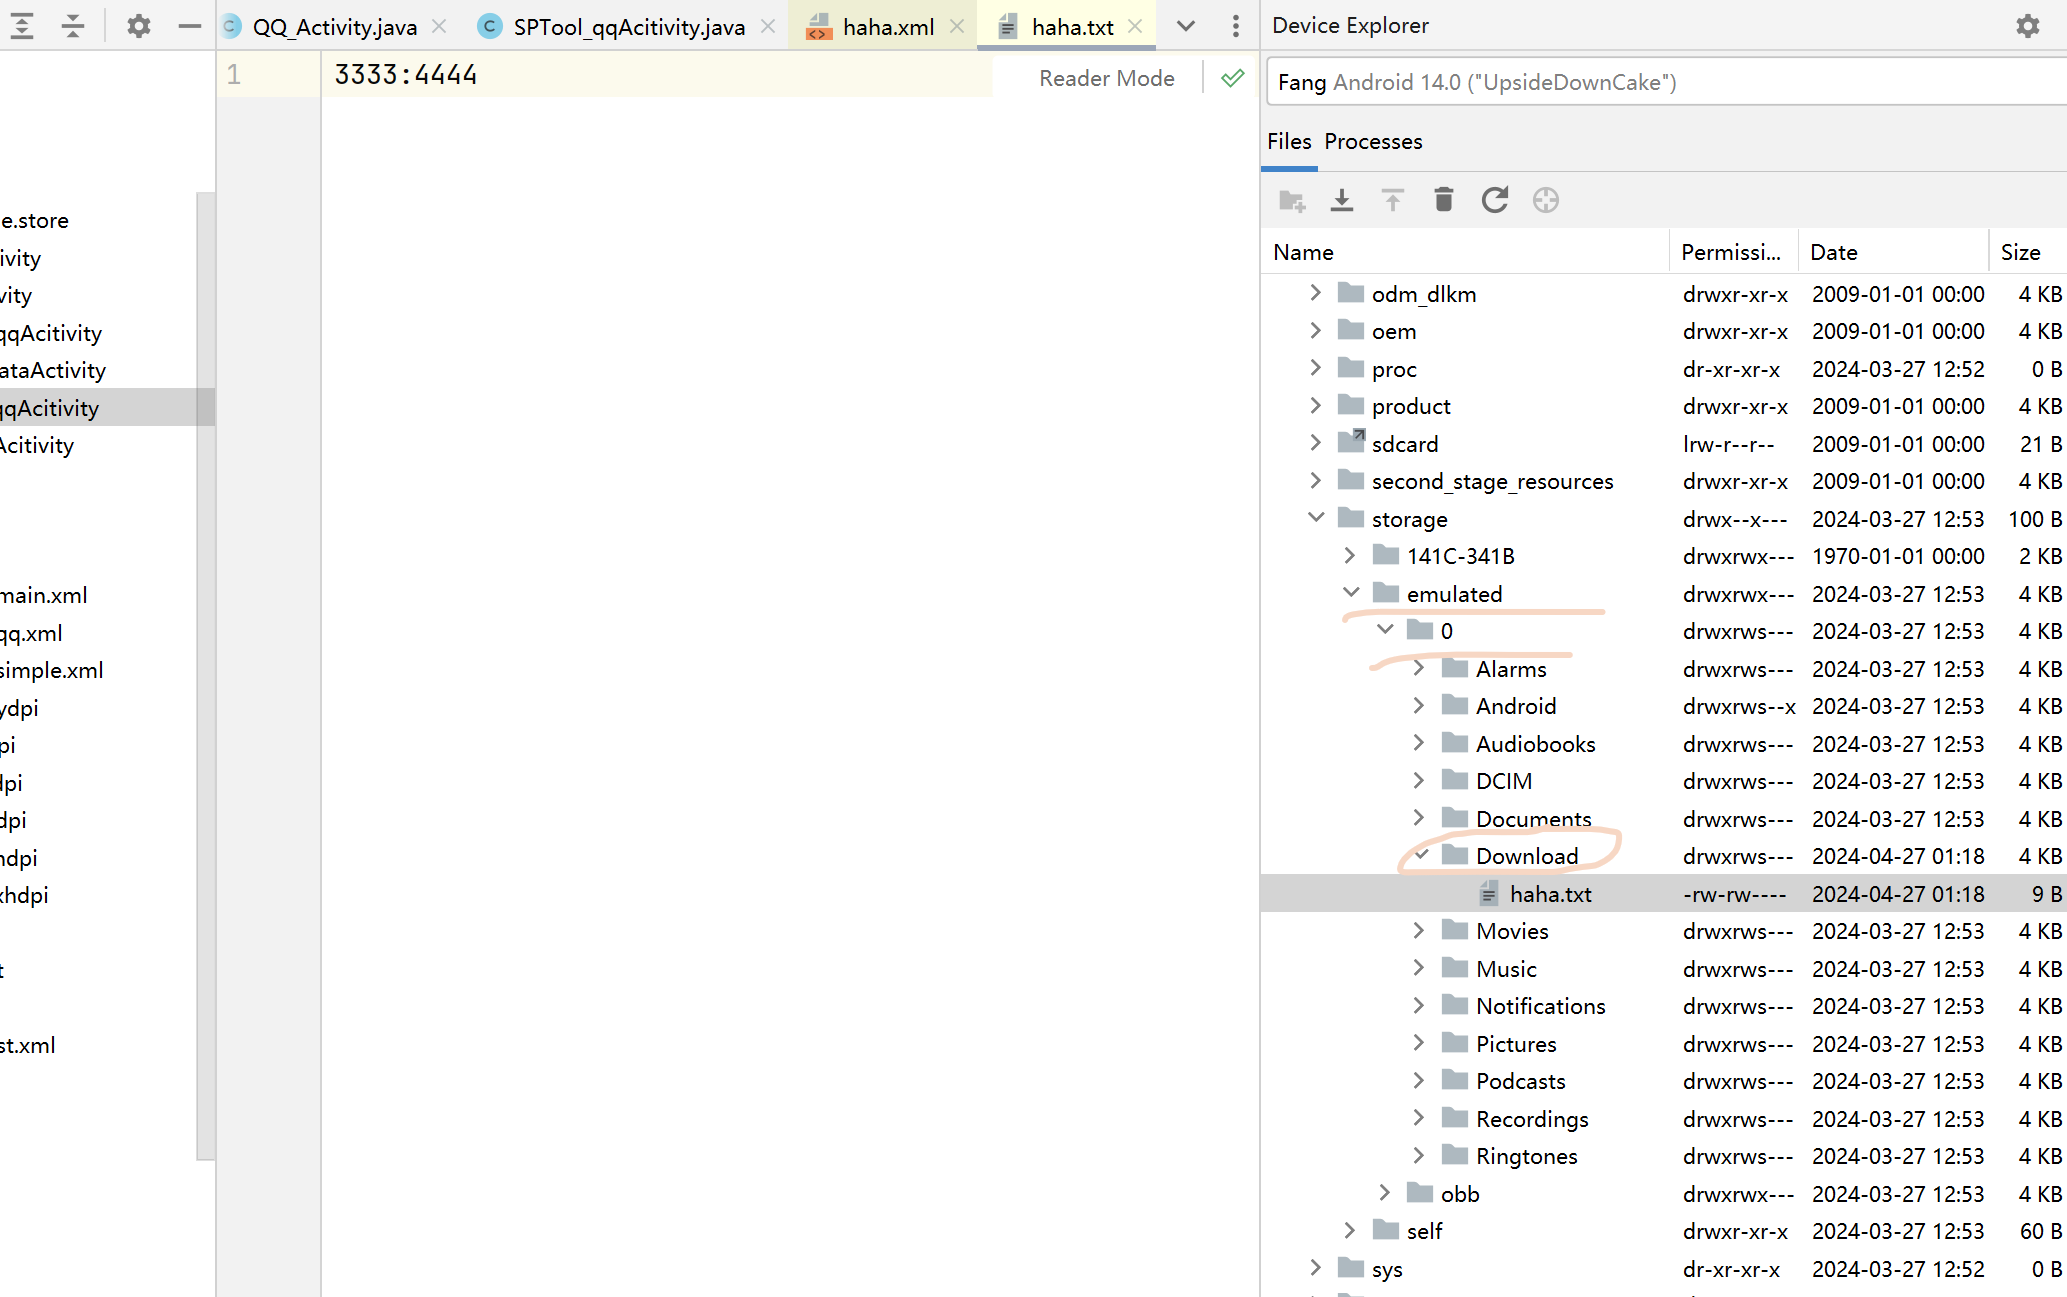The height and width of the screenshot is (1297, 2067).
Task: Click the project panel vertical scrollbar
Action: [x=205, y=675]
